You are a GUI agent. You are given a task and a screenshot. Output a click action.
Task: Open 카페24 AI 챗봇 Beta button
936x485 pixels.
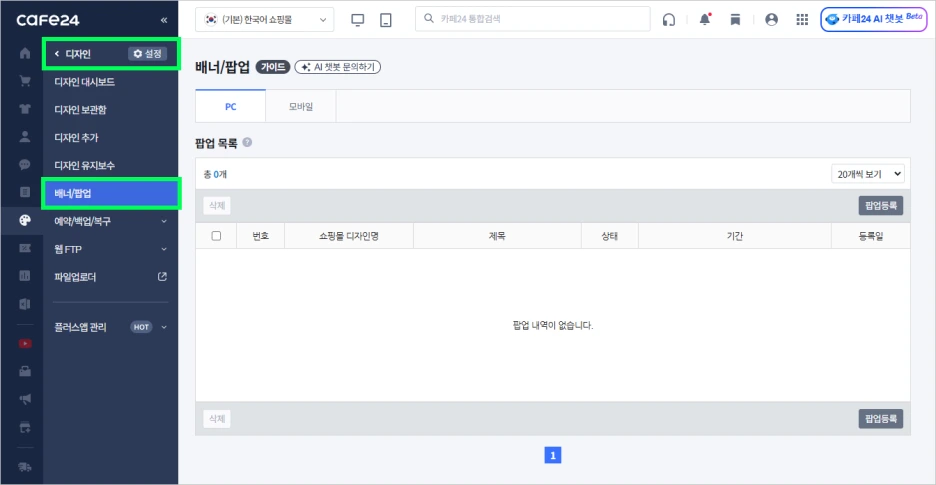tap(874, 19)
